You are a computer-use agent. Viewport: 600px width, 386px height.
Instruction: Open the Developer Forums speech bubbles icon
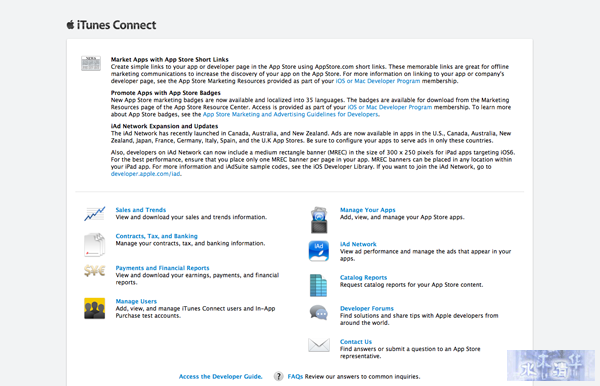(319, 313)
